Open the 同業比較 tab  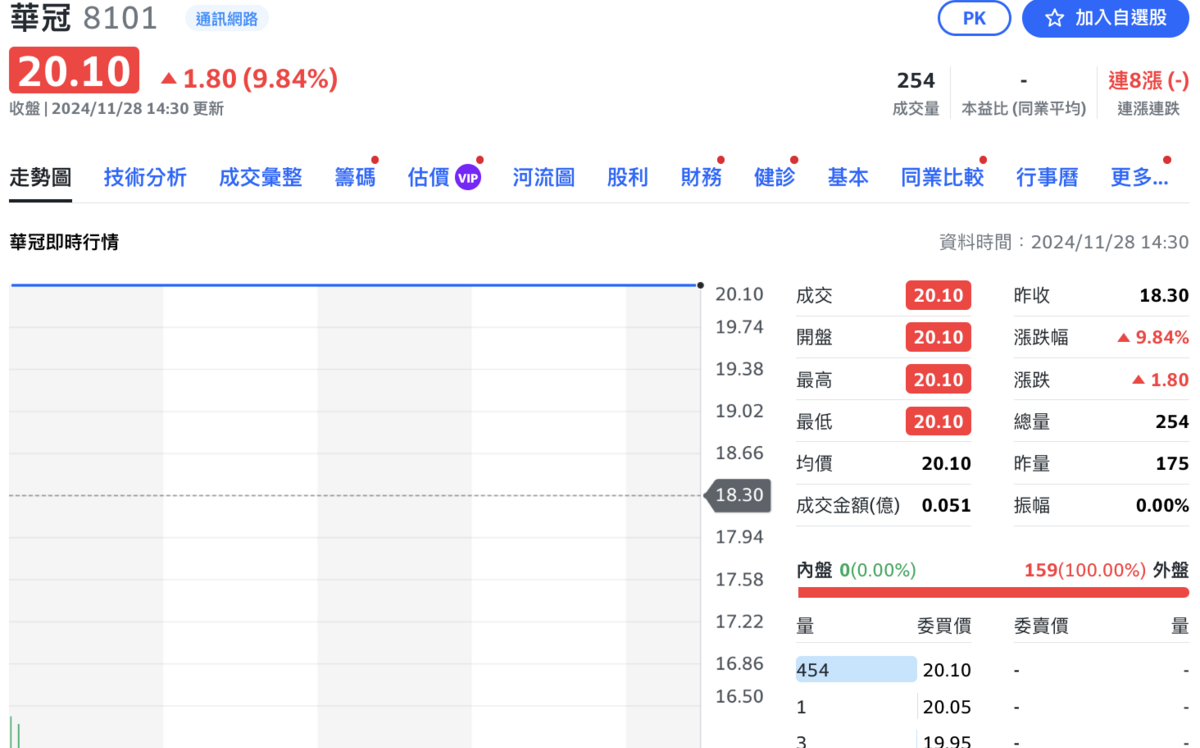[x=942, y=177]
